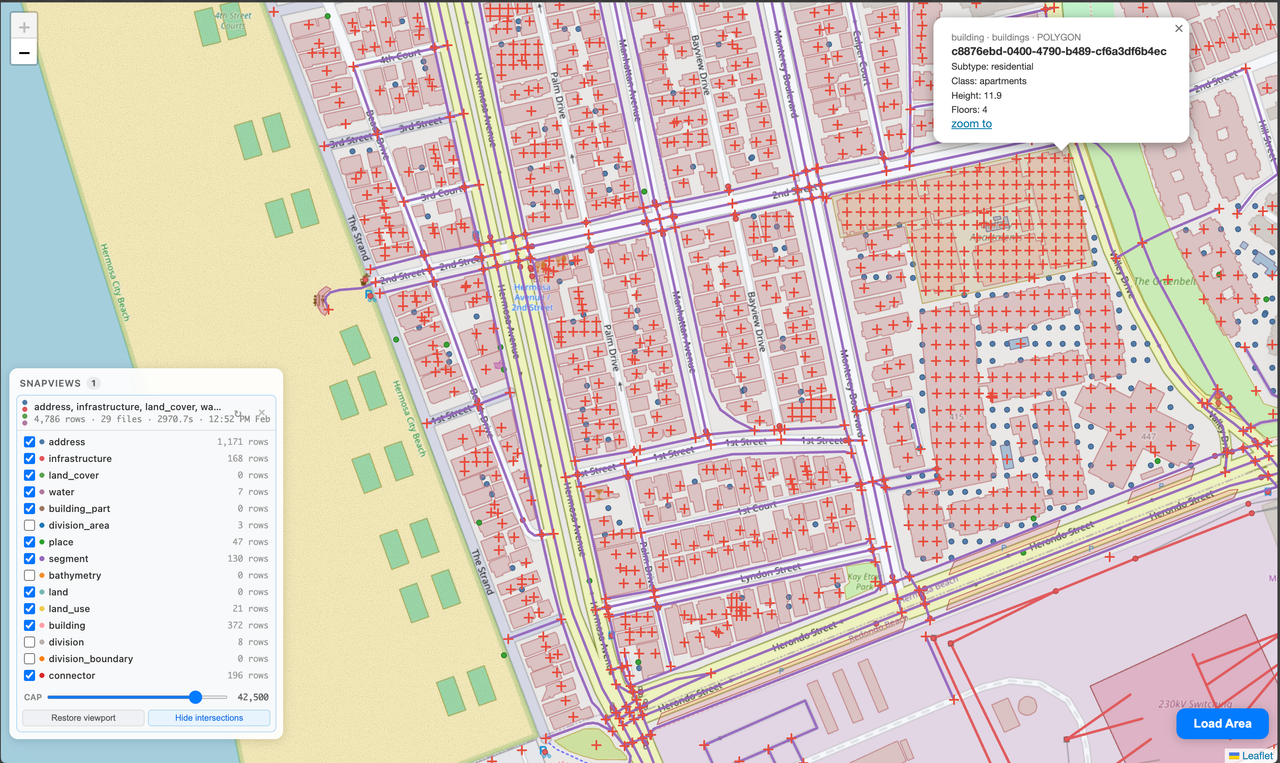Click the Kay Etow Park green area
Viewport: 1280px width, 763px height.
pos(859,581)
